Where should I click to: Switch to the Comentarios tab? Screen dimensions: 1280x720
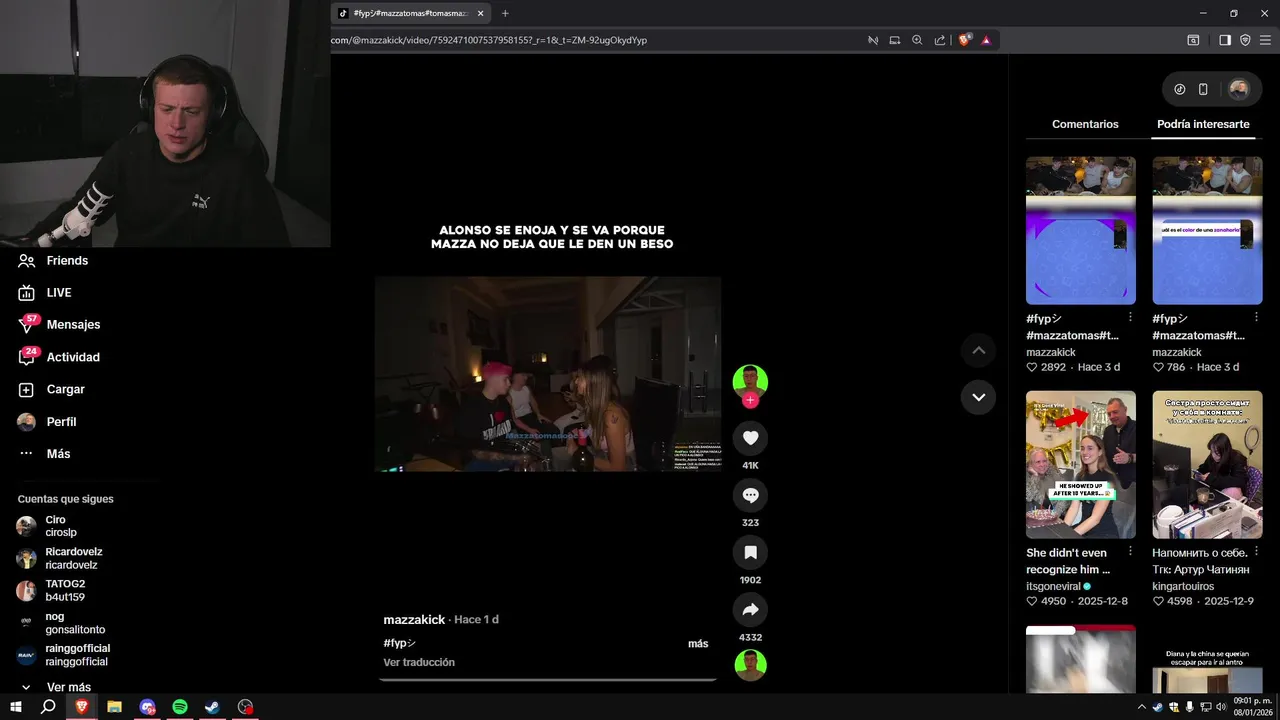click(1085, 124)
